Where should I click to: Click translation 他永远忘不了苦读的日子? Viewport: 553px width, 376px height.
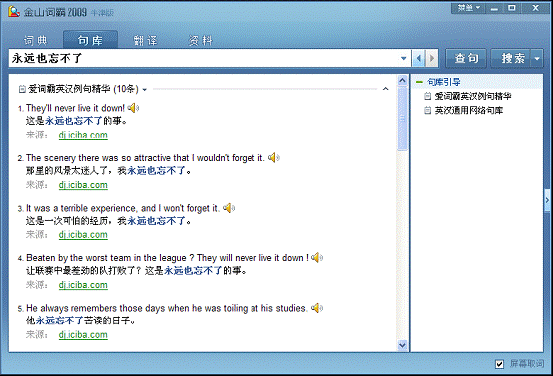[x=80, y=320]
